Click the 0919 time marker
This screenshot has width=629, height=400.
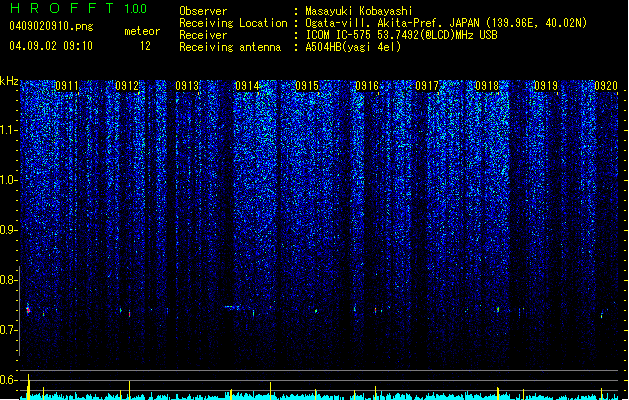pyautogui.click(x=546, y=86)
